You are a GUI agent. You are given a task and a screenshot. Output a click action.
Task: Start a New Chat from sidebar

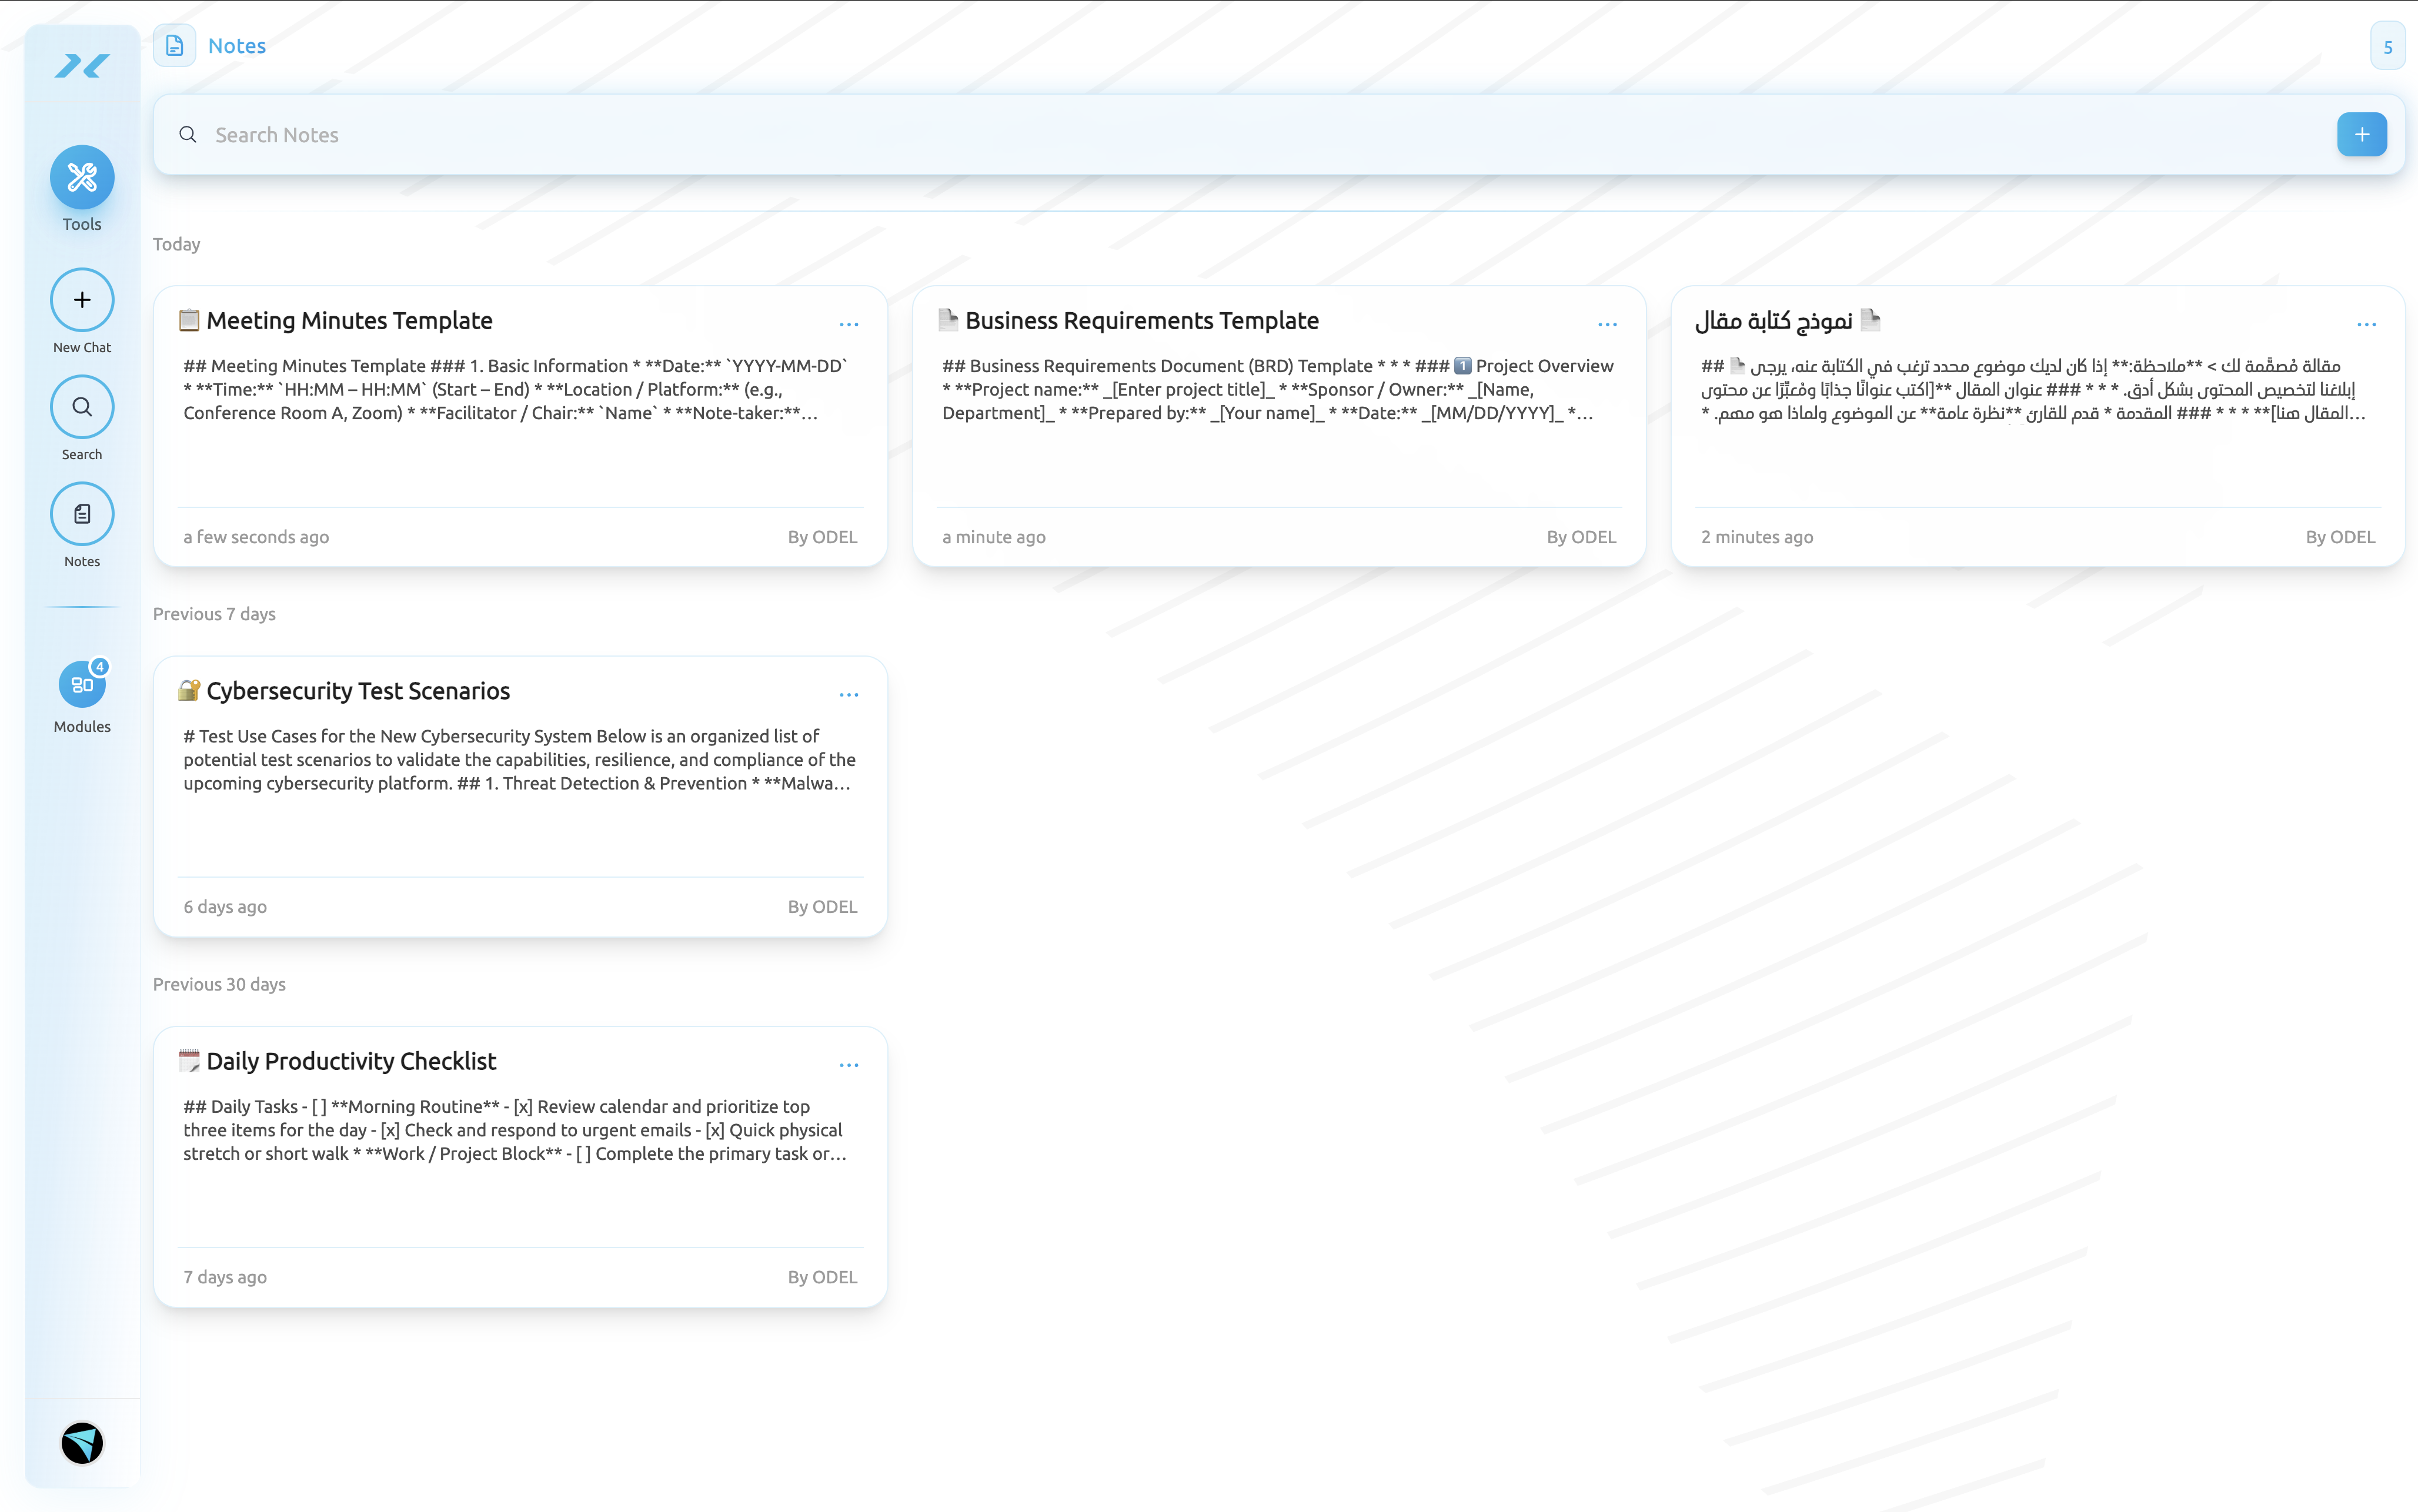(x=82, y=300)
